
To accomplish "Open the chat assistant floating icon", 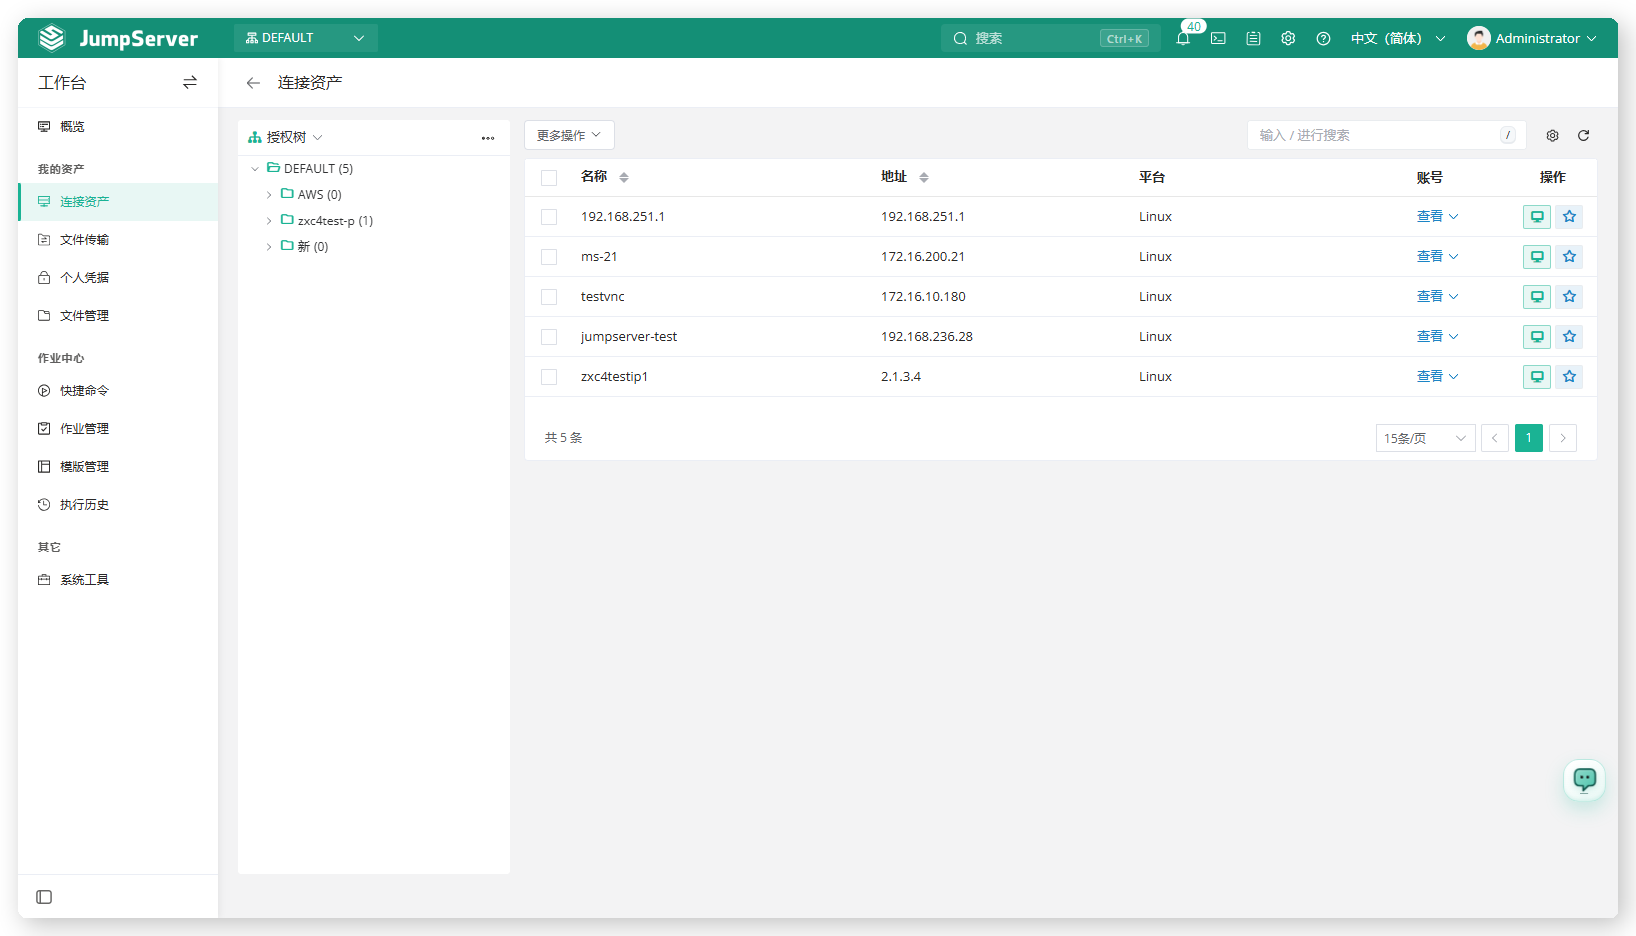I will tap(1585, 779).
